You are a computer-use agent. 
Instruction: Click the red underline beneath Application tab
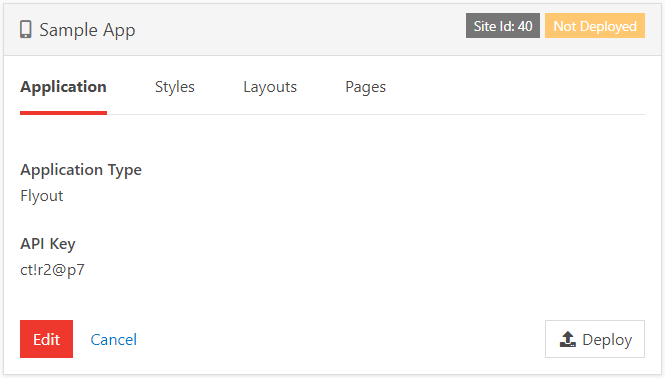coord(63,113)
